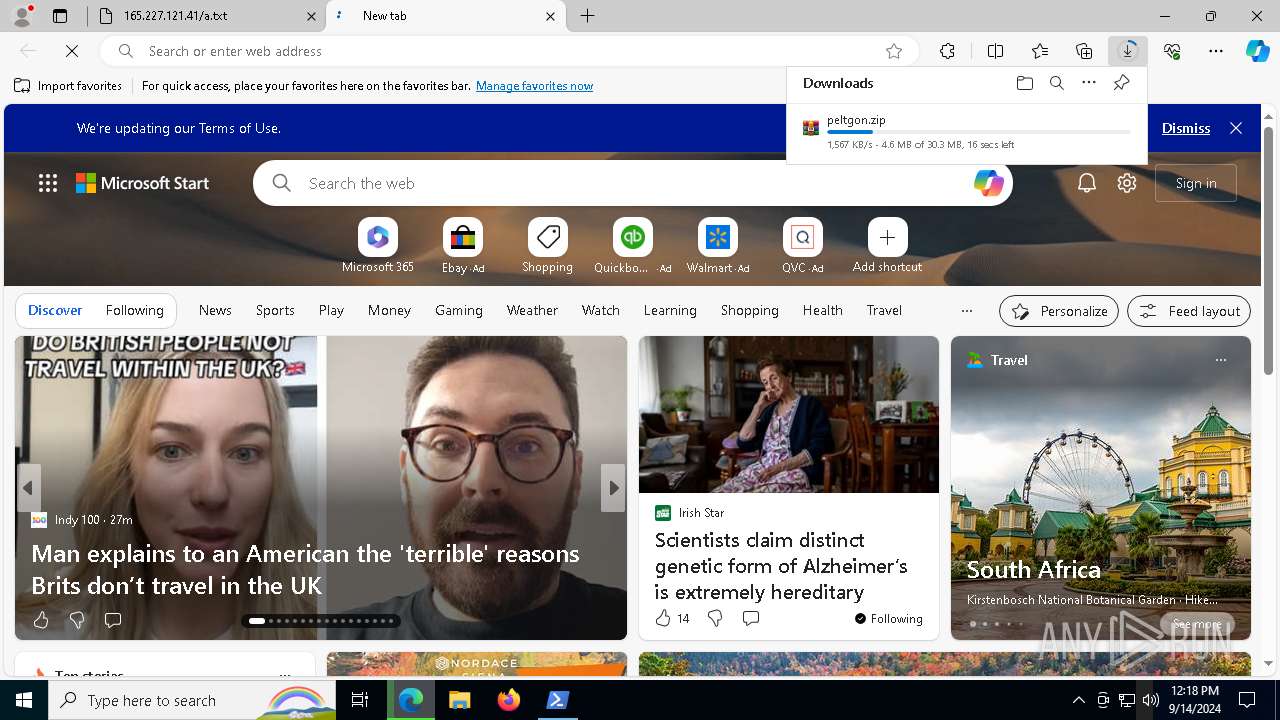Open the Copilot sidebar icon
1280x720 pixels.
click(1257, 51)
